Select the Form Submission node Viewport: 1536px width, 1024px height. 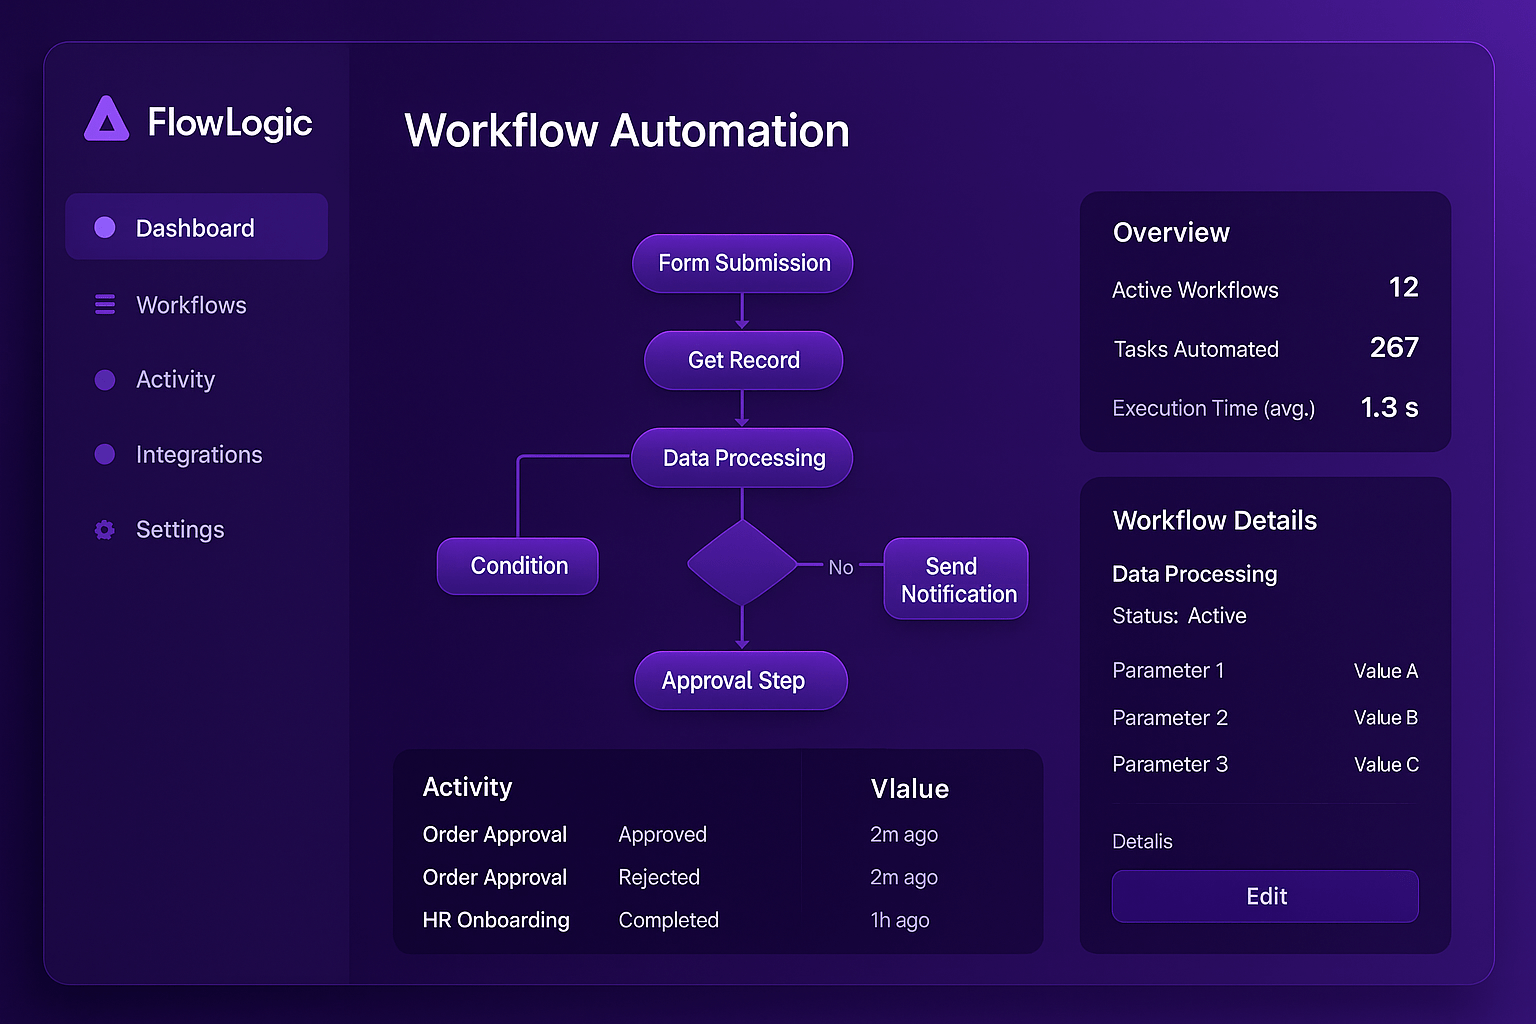pyautogui.click(x=743, y=263)
